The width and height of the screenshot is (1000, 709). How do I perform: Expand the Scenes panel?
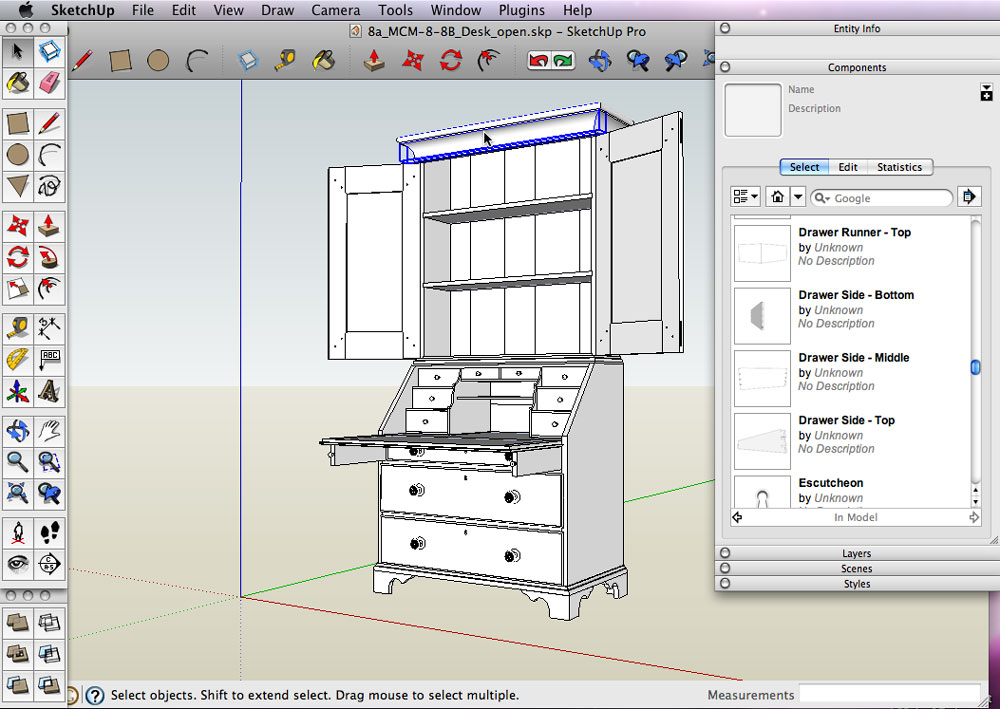[x=856, y=569]
